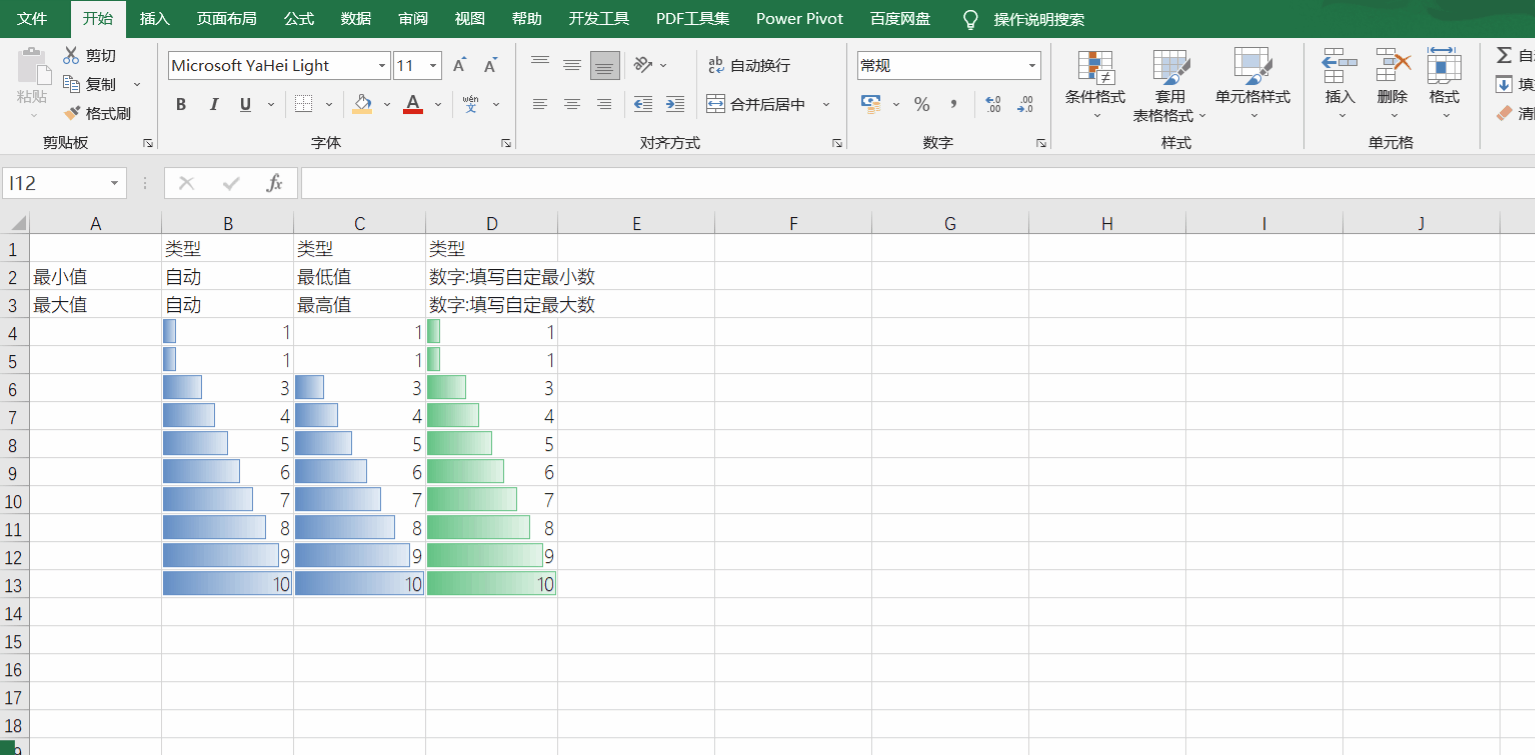Open the Power Pivot tab
The width and height of the screenshot is (1535, 755).
pyautogui.click(x=799, y=19)
